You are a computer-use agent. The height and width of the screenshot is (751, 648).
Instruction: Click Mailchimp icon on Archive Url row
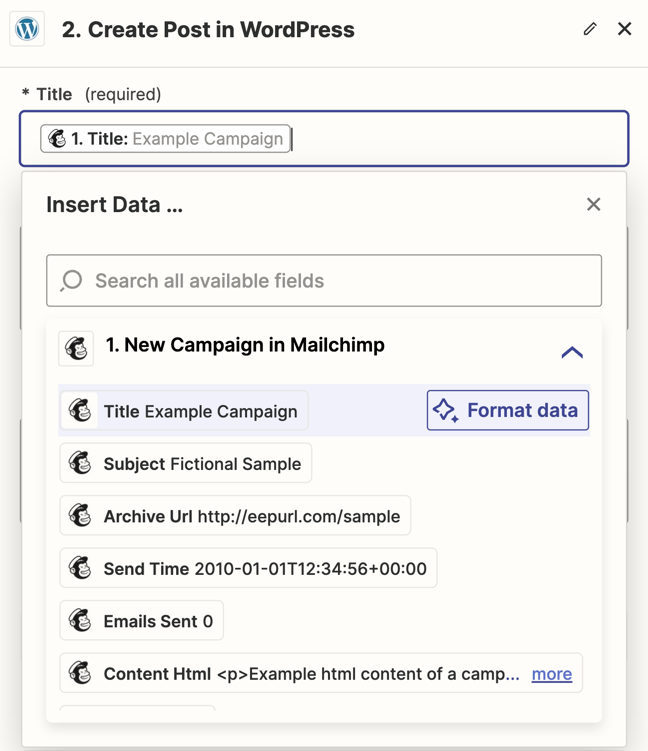(80, 516)
